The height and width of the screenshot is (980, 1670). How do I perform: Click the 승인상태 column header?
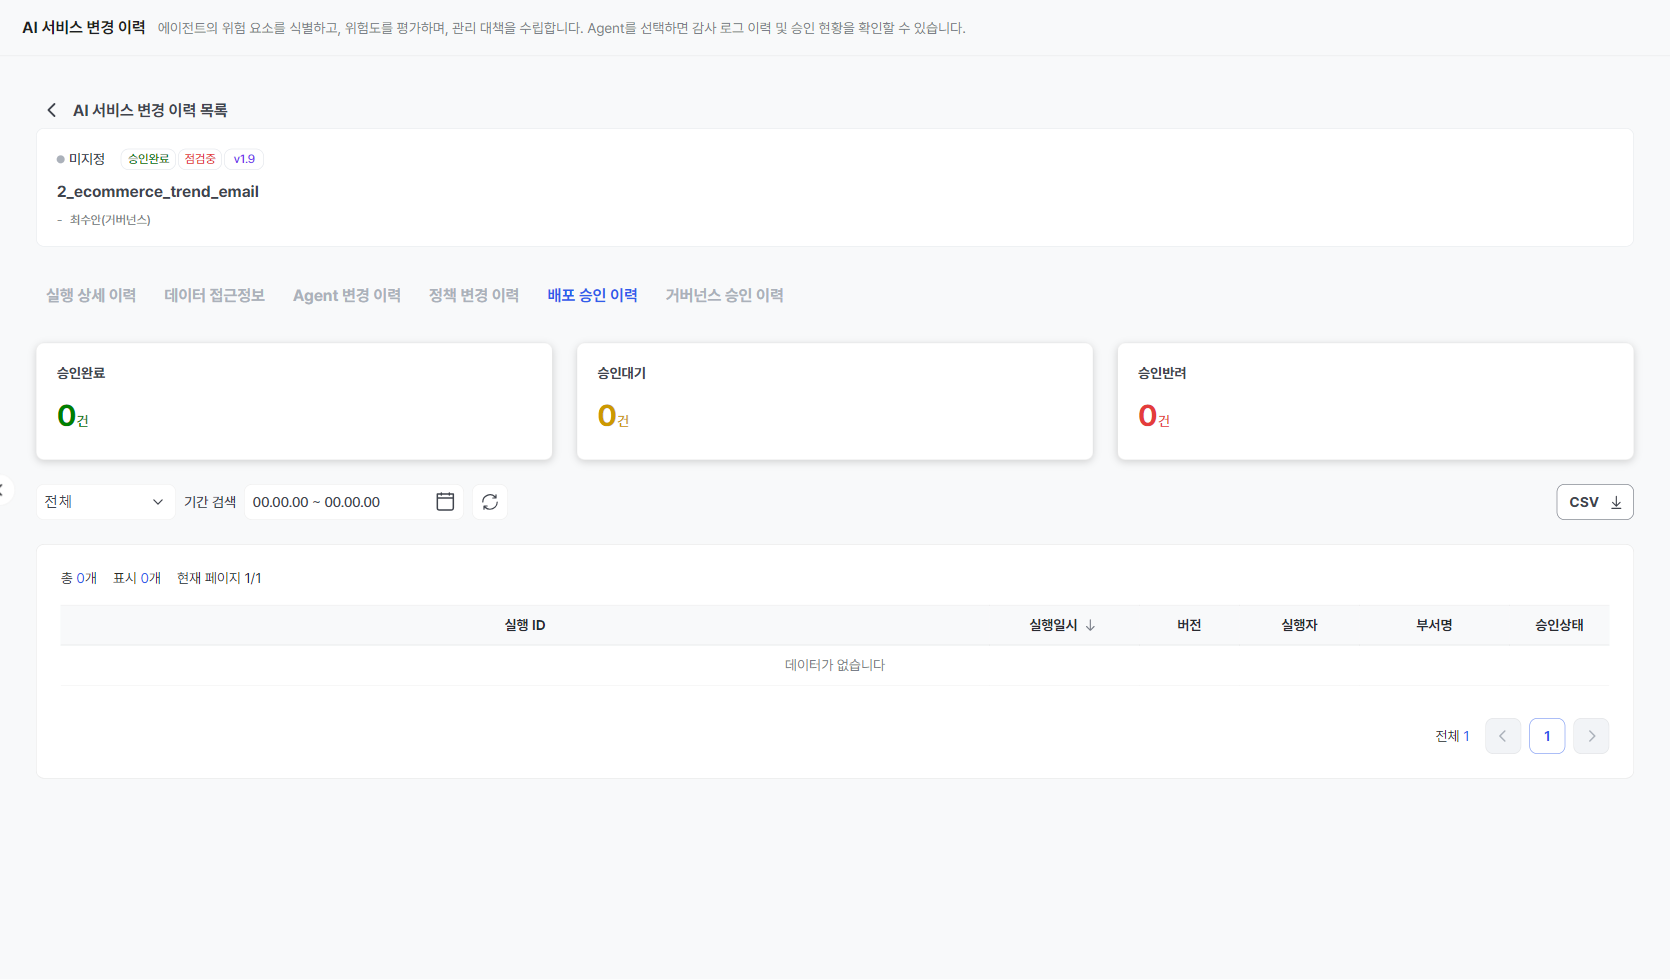1559,625
